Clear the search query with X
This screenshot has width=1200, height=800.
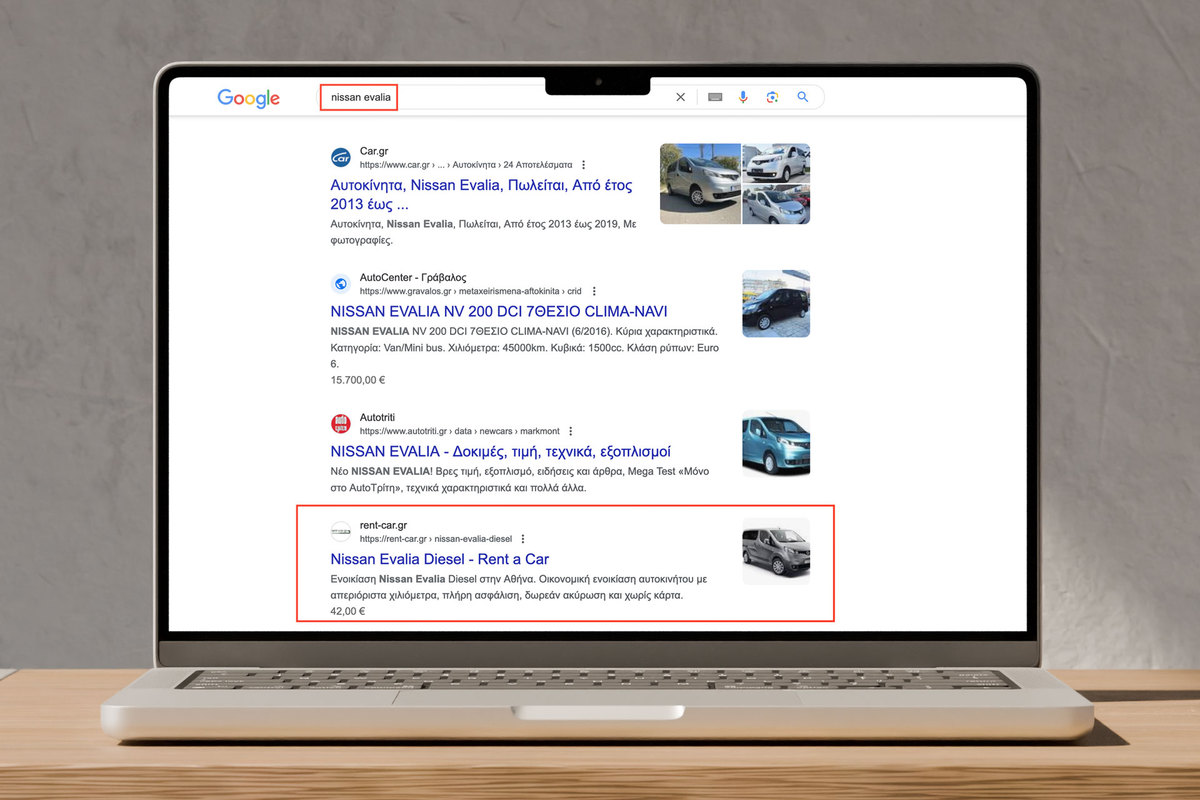click(x=681, y=97)
